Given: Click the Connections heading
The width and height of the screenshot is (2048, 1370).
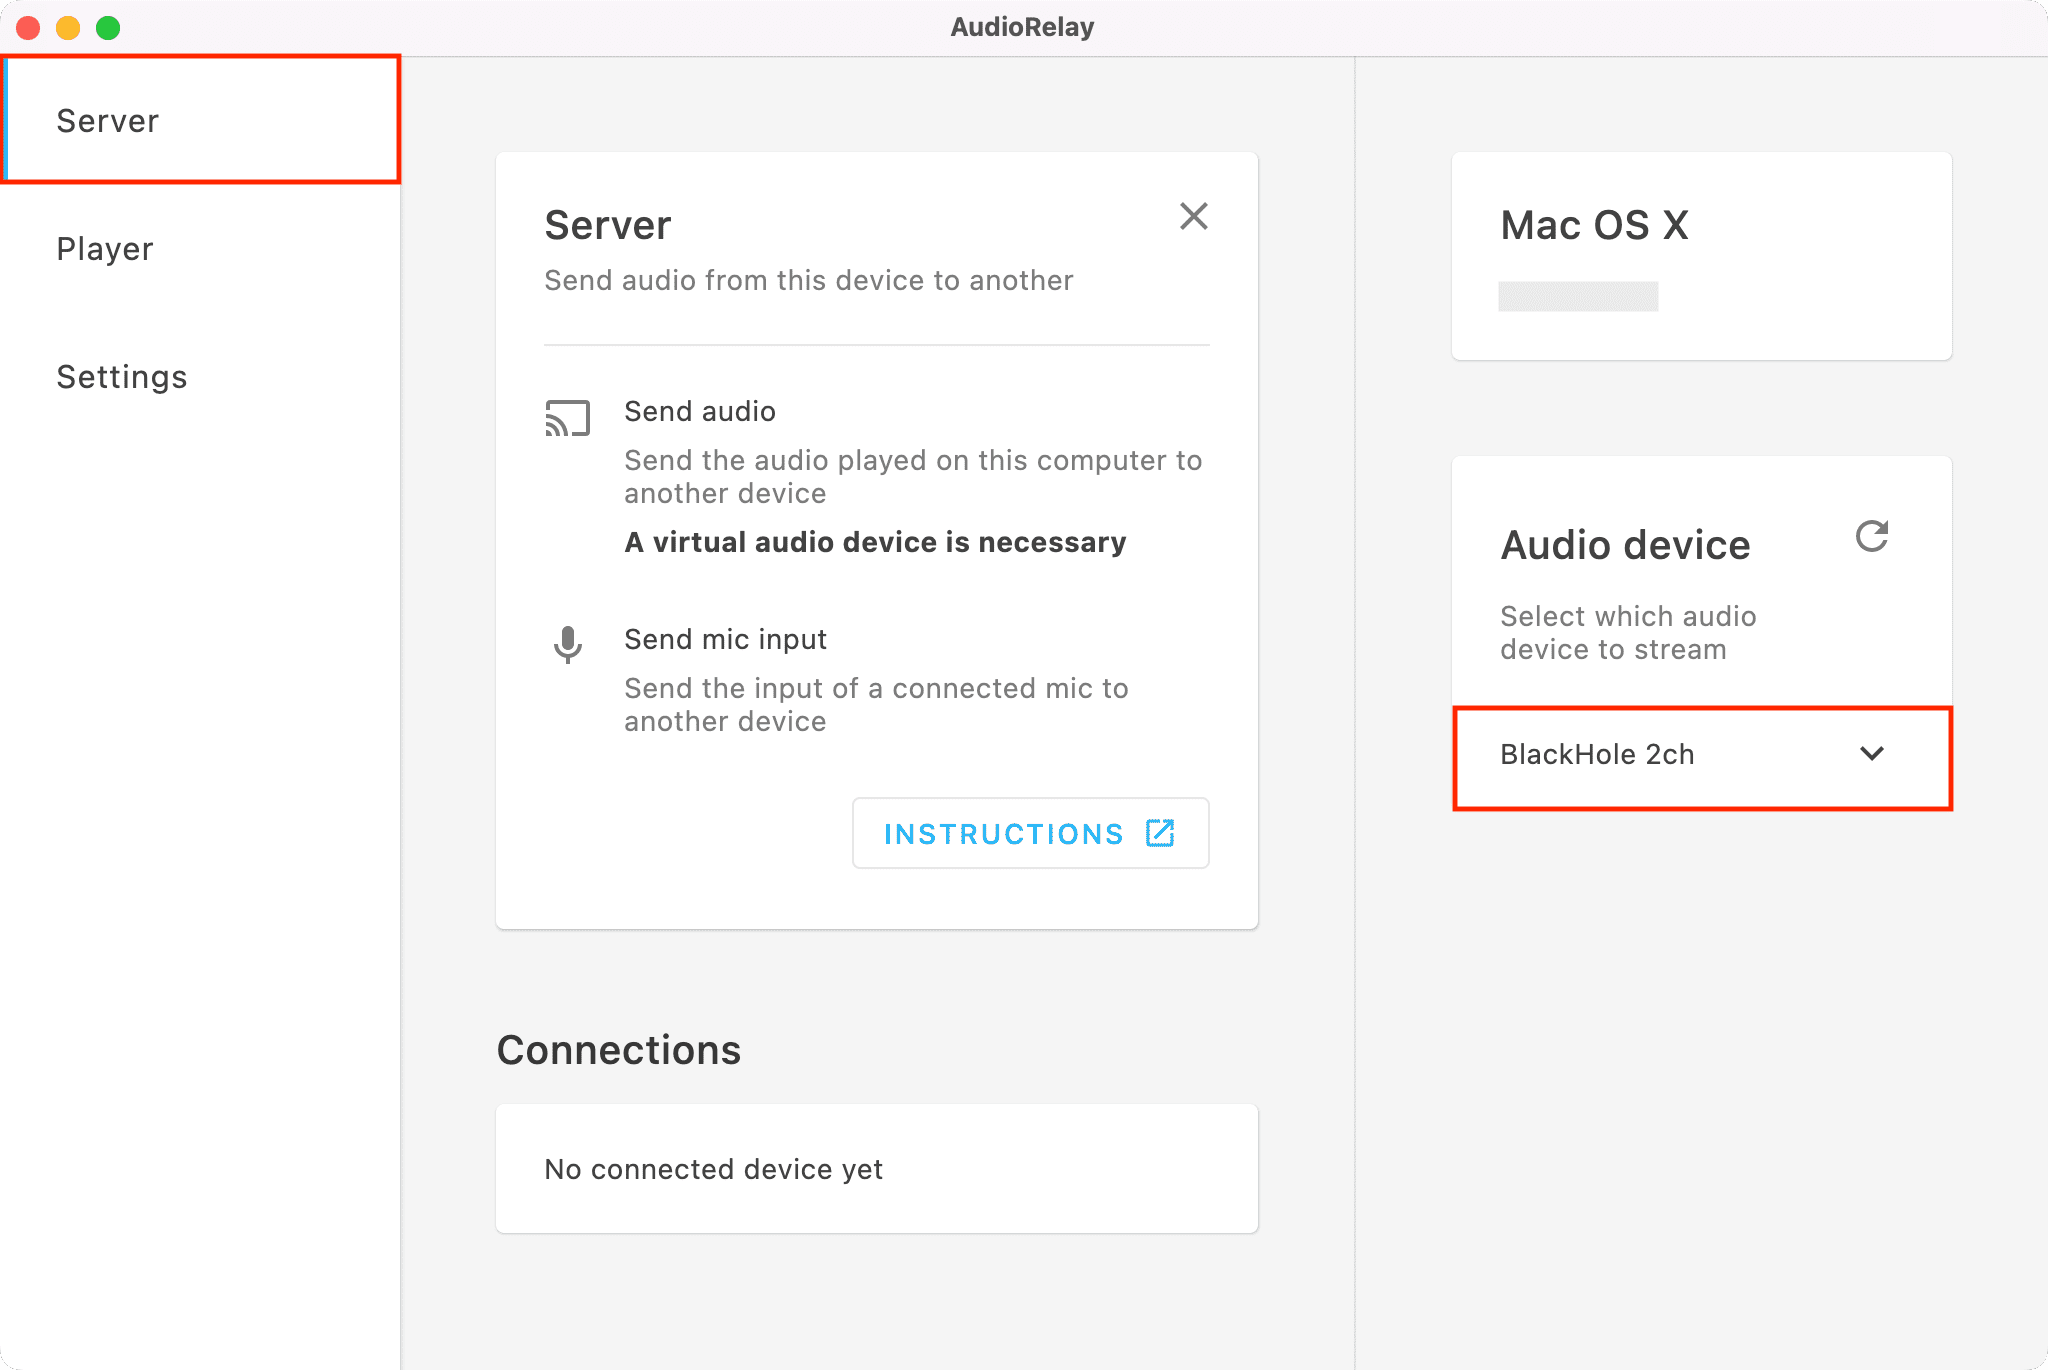Looking at the screenshot, I should [x=618, y=1050].
